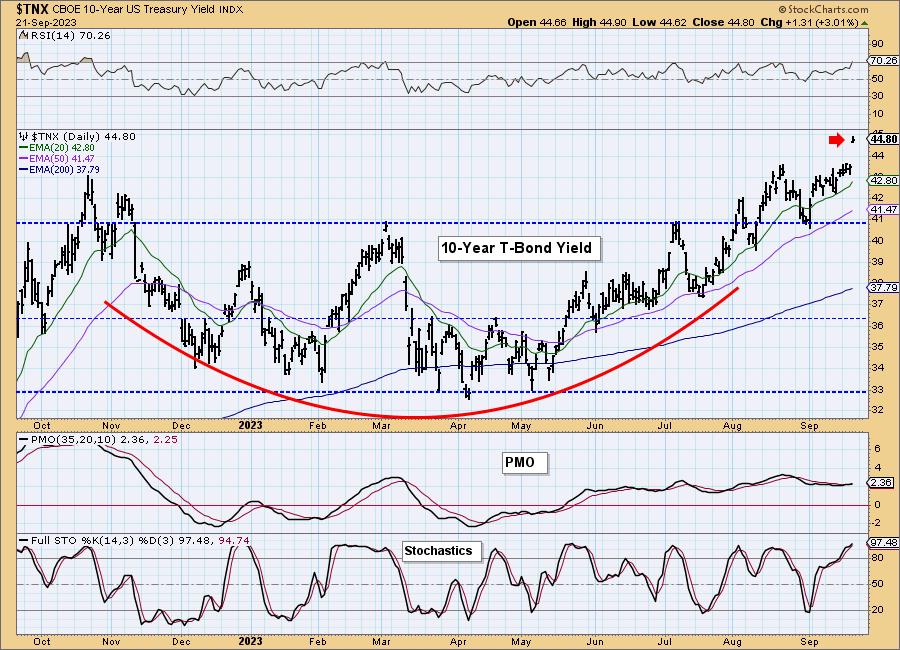Open the StockCharts.com copyright link
Viewport: 900px width, 650px height.
point(823,9)
